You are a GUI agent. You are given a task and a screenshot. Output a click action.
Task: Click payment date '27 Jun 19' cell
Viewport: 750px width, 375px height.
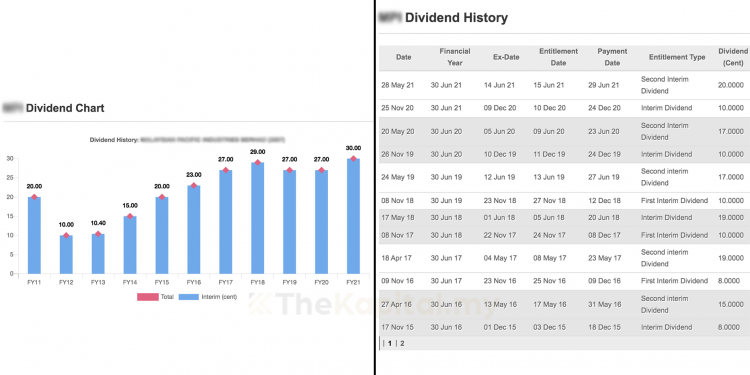[x=604, y=177]
